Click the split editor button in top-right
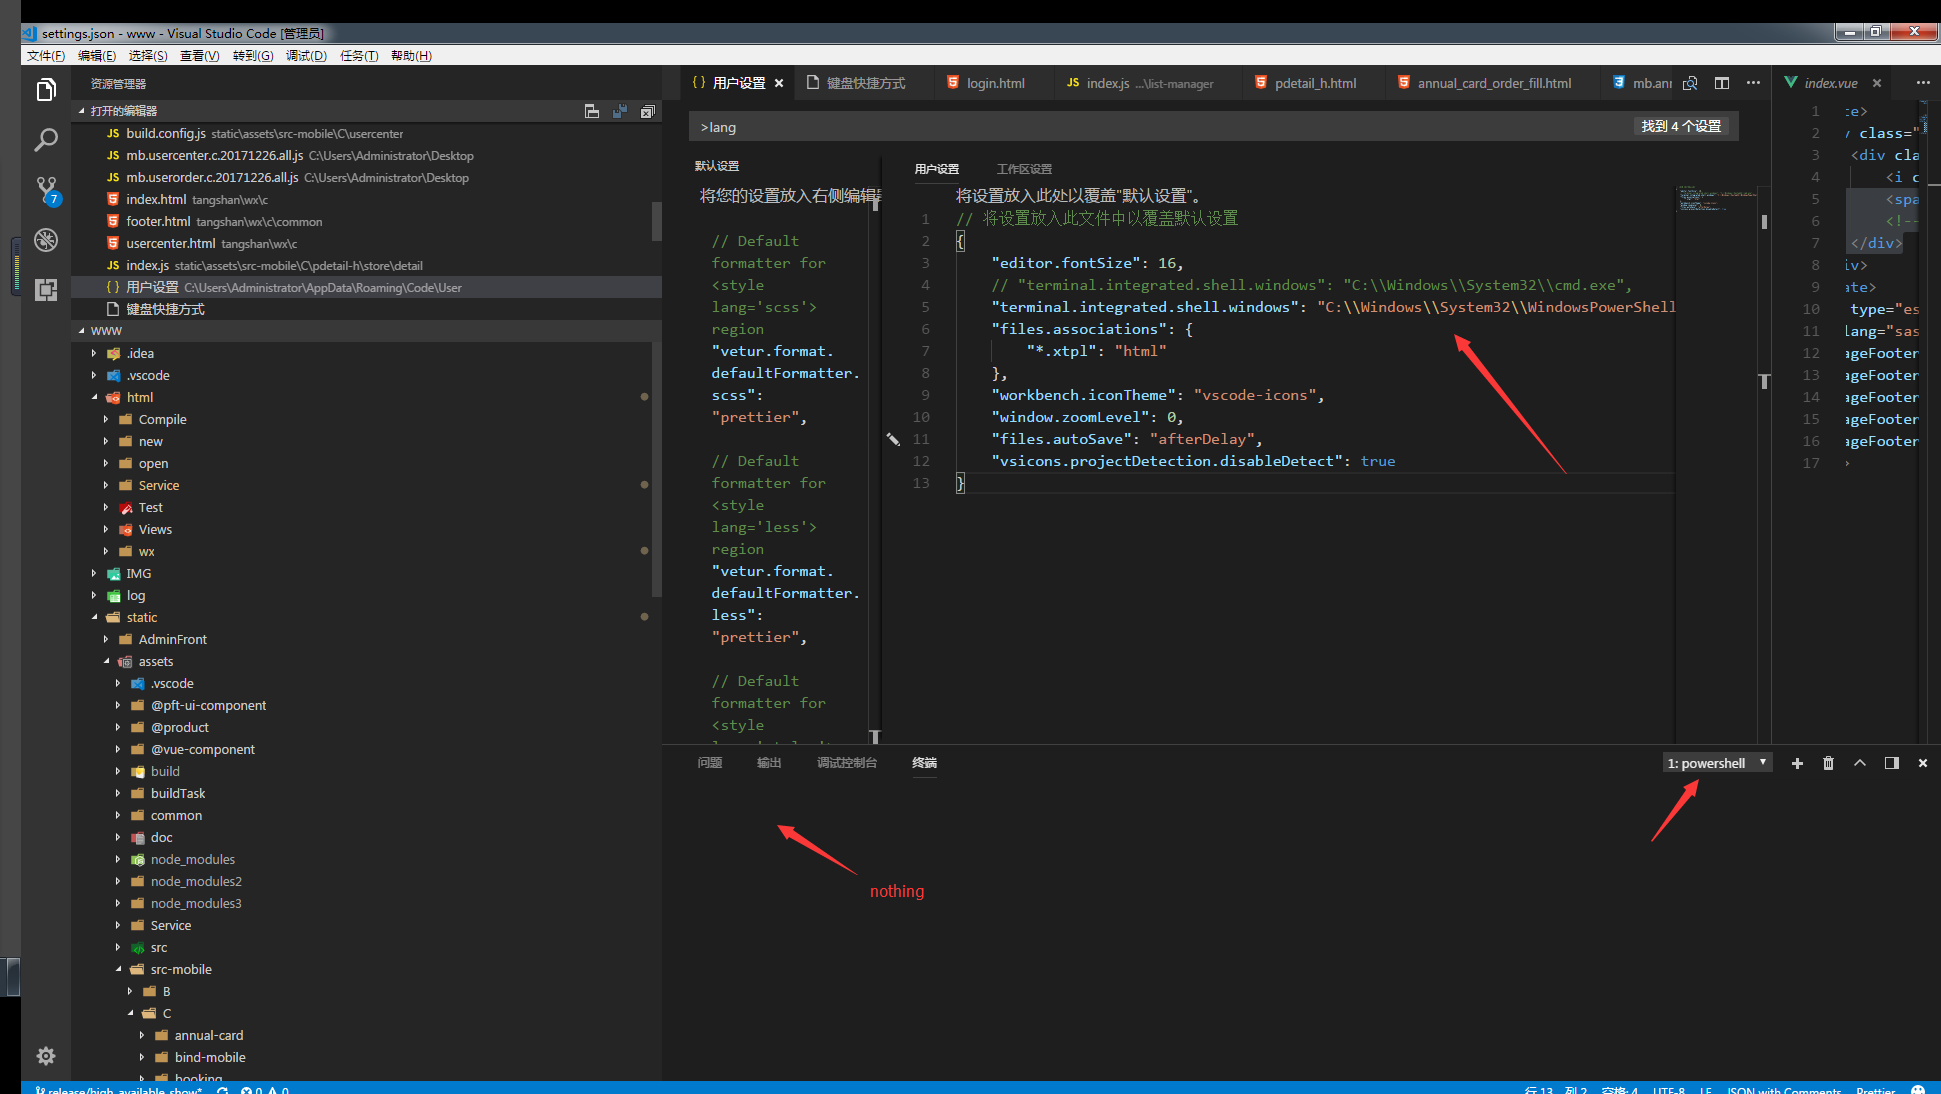 [x=1720, y=83]
